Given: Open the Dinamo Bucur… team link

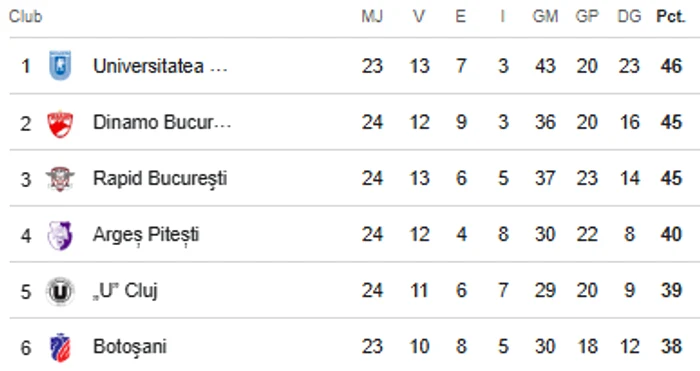Looking at the screenshot, I should point(162,122).
